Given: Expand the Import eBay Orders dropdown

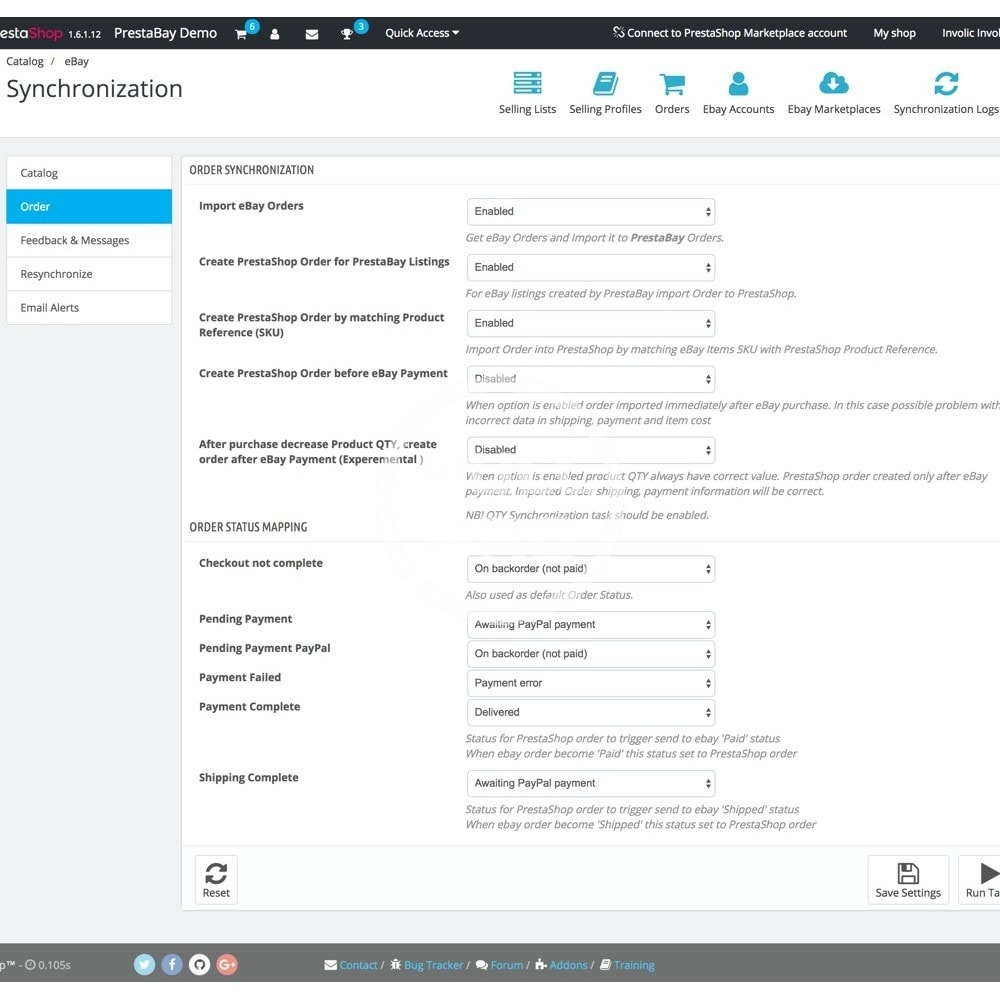Looking at the screenshot, I should pyautogui.click(x=591, y=212).
